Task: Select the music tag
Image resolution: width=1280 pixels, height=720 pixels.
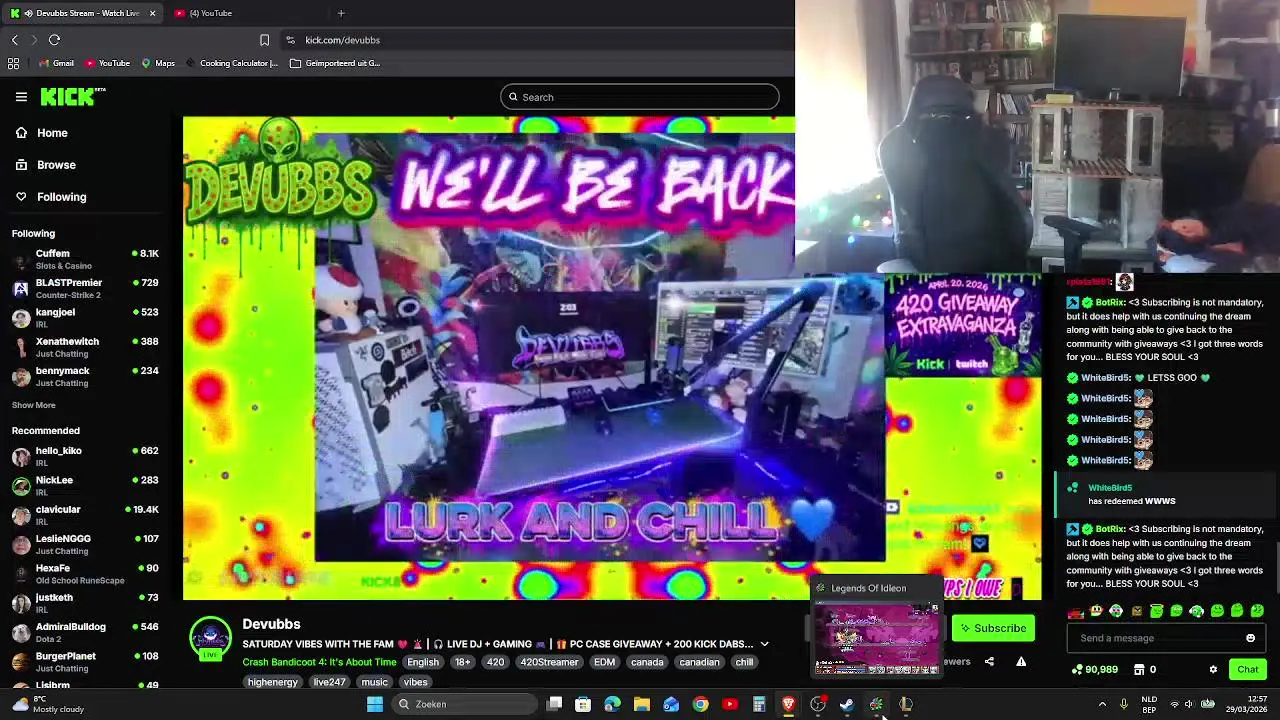Action: 374,682
